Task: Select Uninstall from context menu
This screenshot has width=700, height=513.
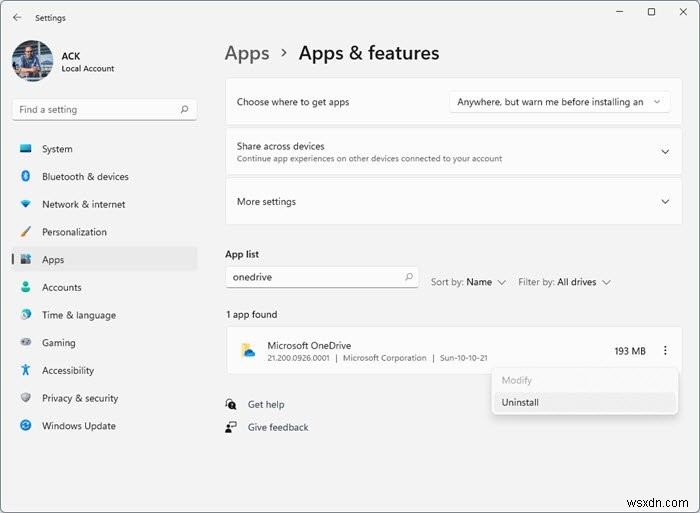Action: click(520, 402)
